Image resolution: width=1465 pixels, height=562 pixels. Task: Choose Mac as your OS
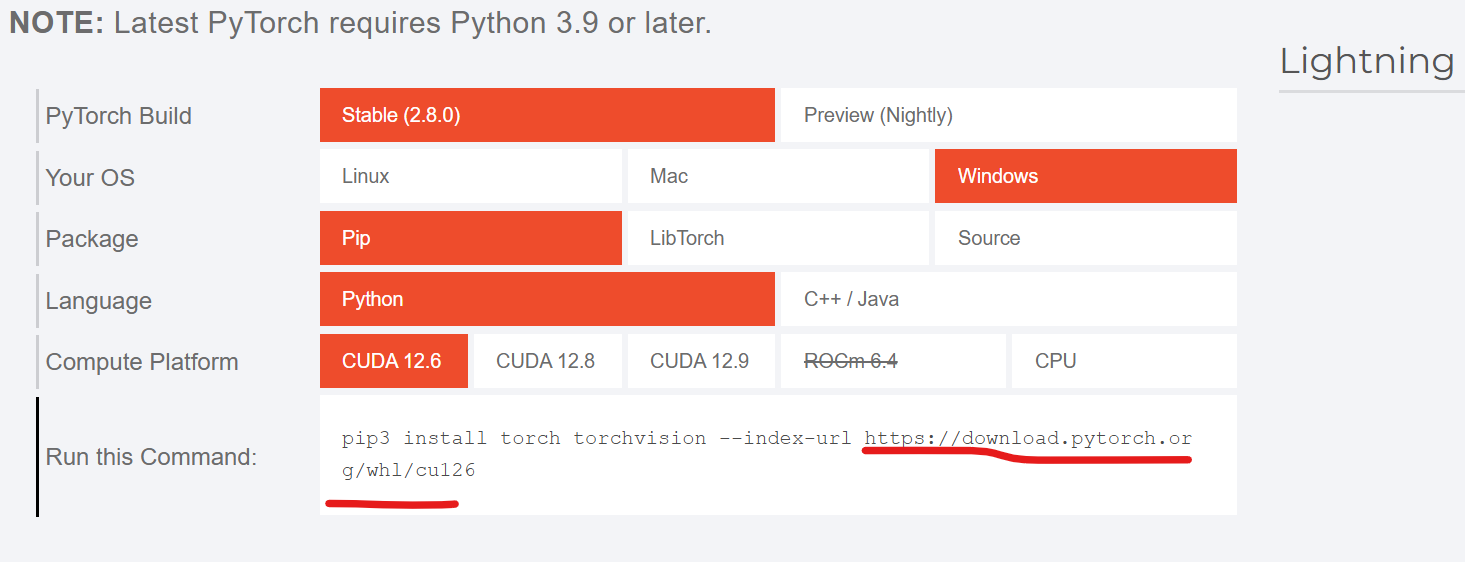pos(778,176)
